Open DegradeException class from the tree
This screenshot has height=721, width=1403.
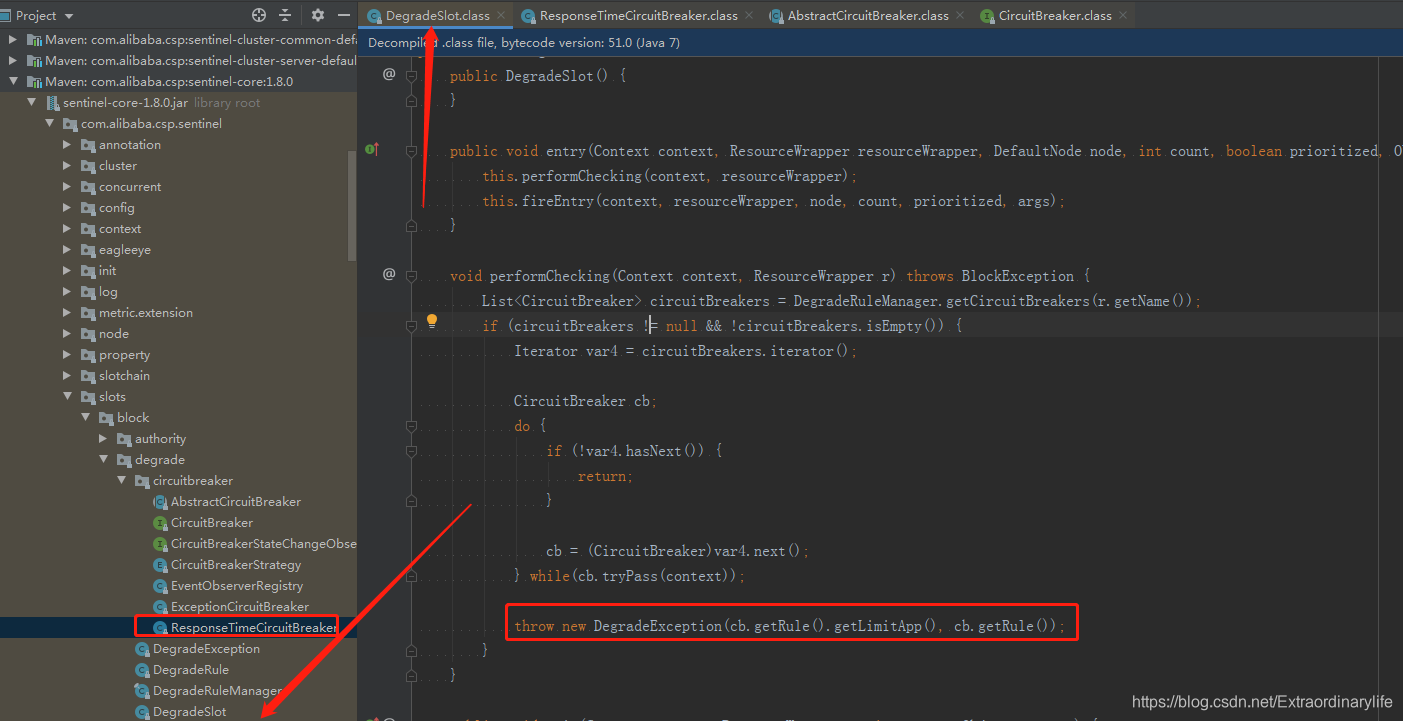(206, 649)
